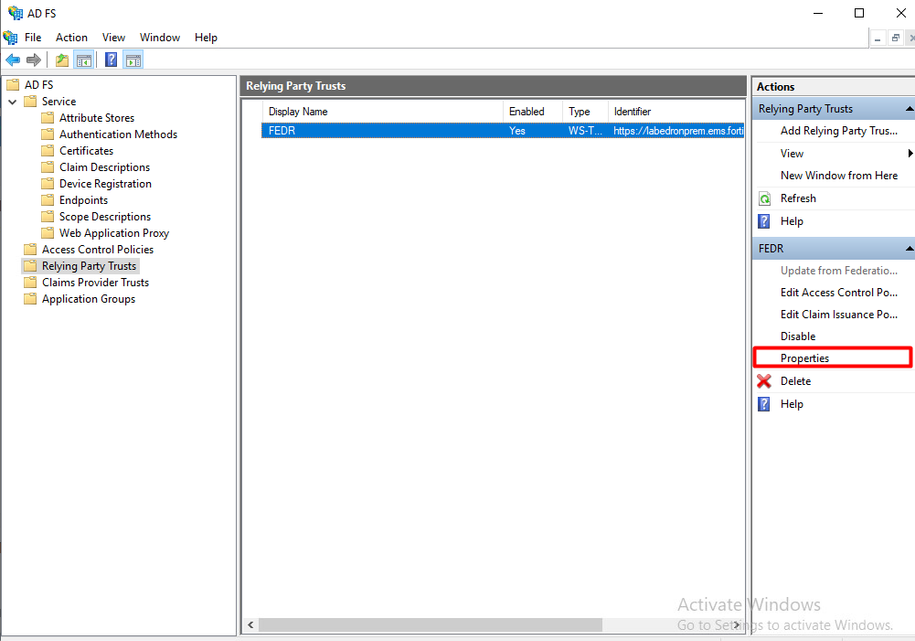This screenshot has width=915, height=641.
Task: Collapse the Service tree node
Action: pyautogui.click(x=12, y=102)
